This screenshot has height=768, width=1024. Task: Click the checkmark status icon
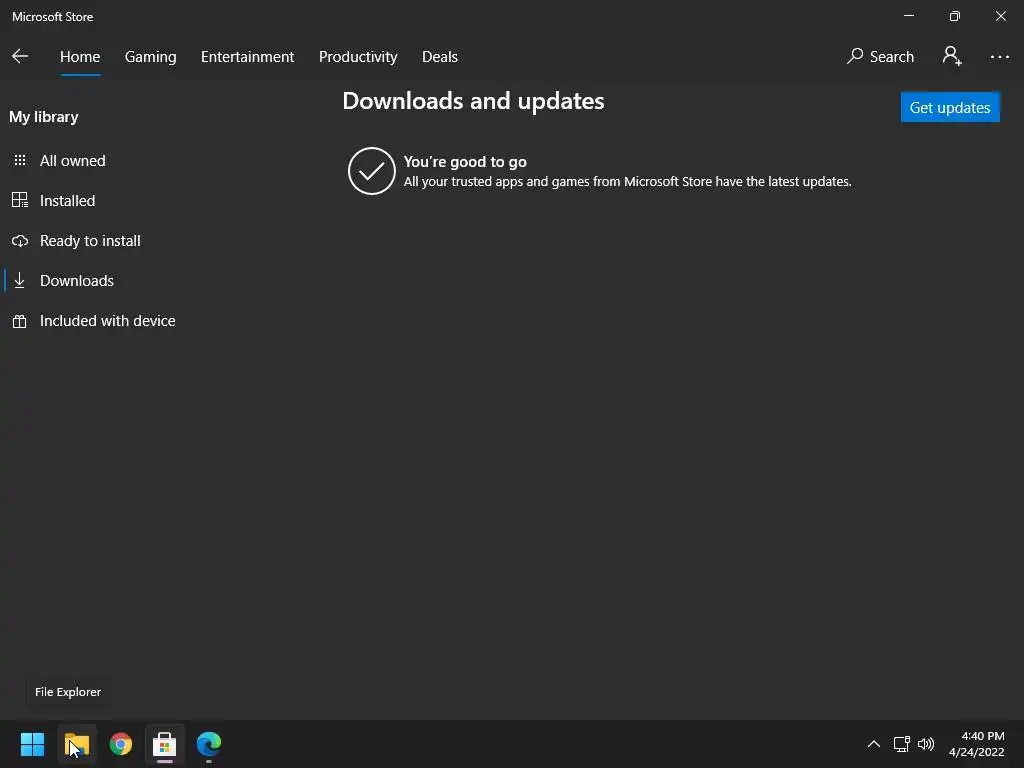[372, 171]
